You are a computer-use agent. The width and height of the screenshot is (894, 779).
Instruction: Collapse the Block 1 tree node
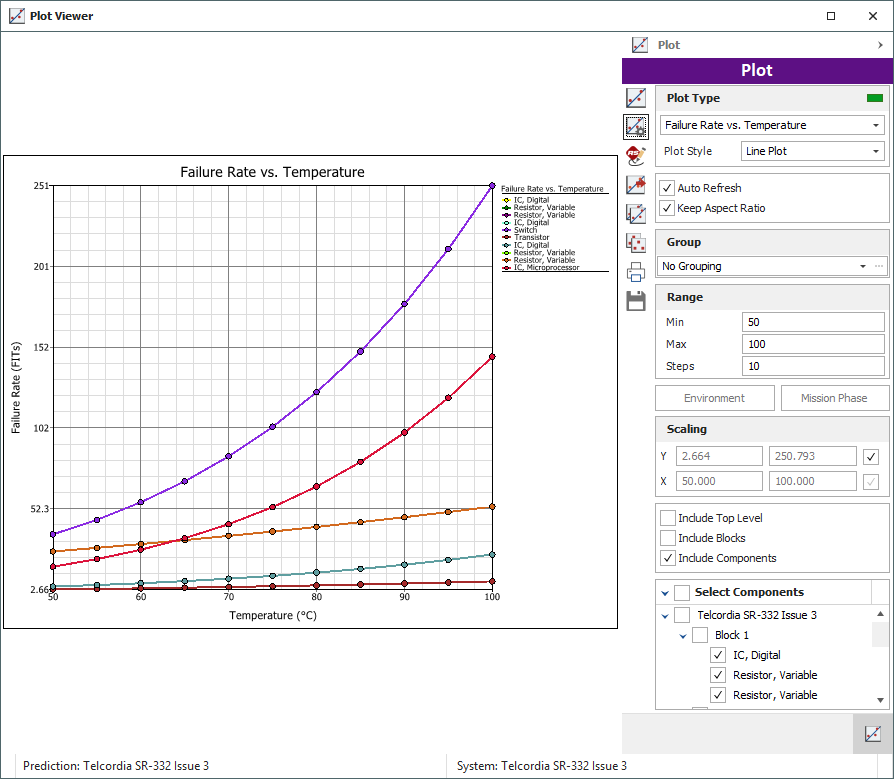[684, 636]
